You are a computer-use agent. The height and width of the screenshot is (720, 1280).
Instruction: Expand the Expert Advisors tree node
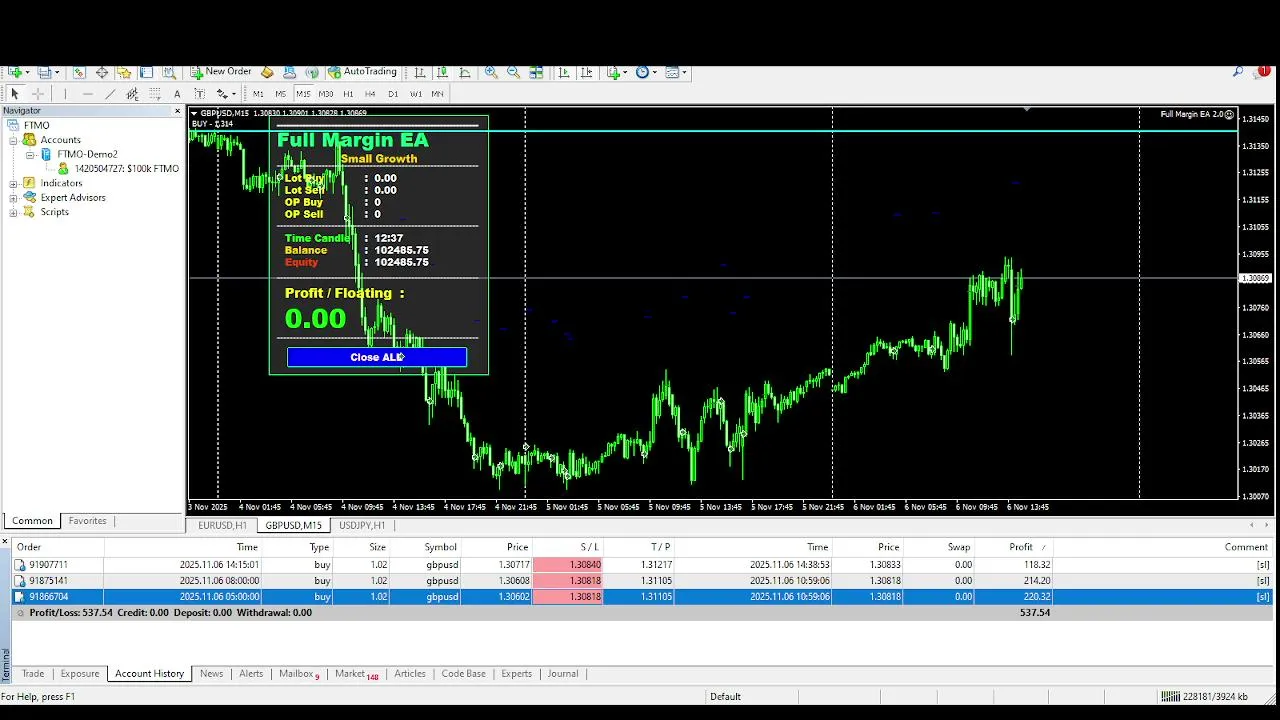click(14, 198)
